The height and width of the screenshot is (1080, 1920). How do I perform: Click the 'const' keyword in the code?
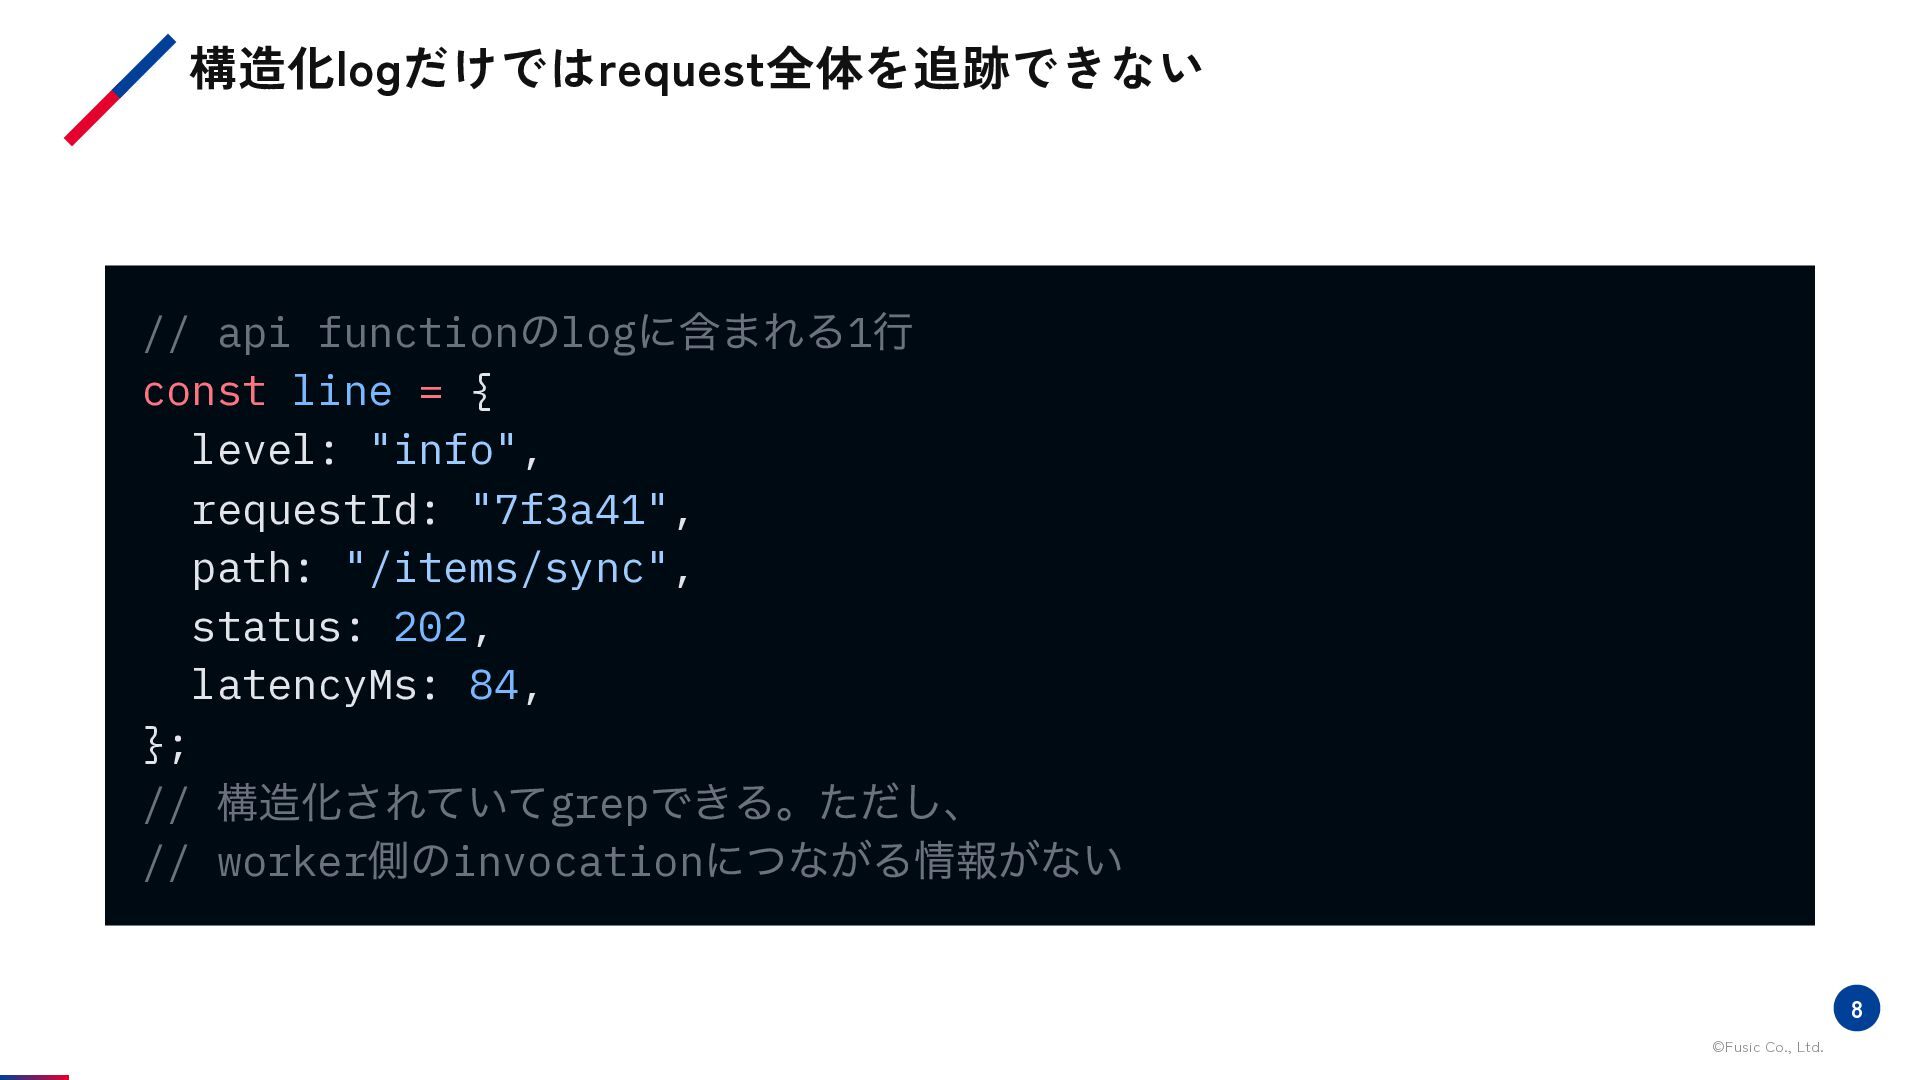204,391
